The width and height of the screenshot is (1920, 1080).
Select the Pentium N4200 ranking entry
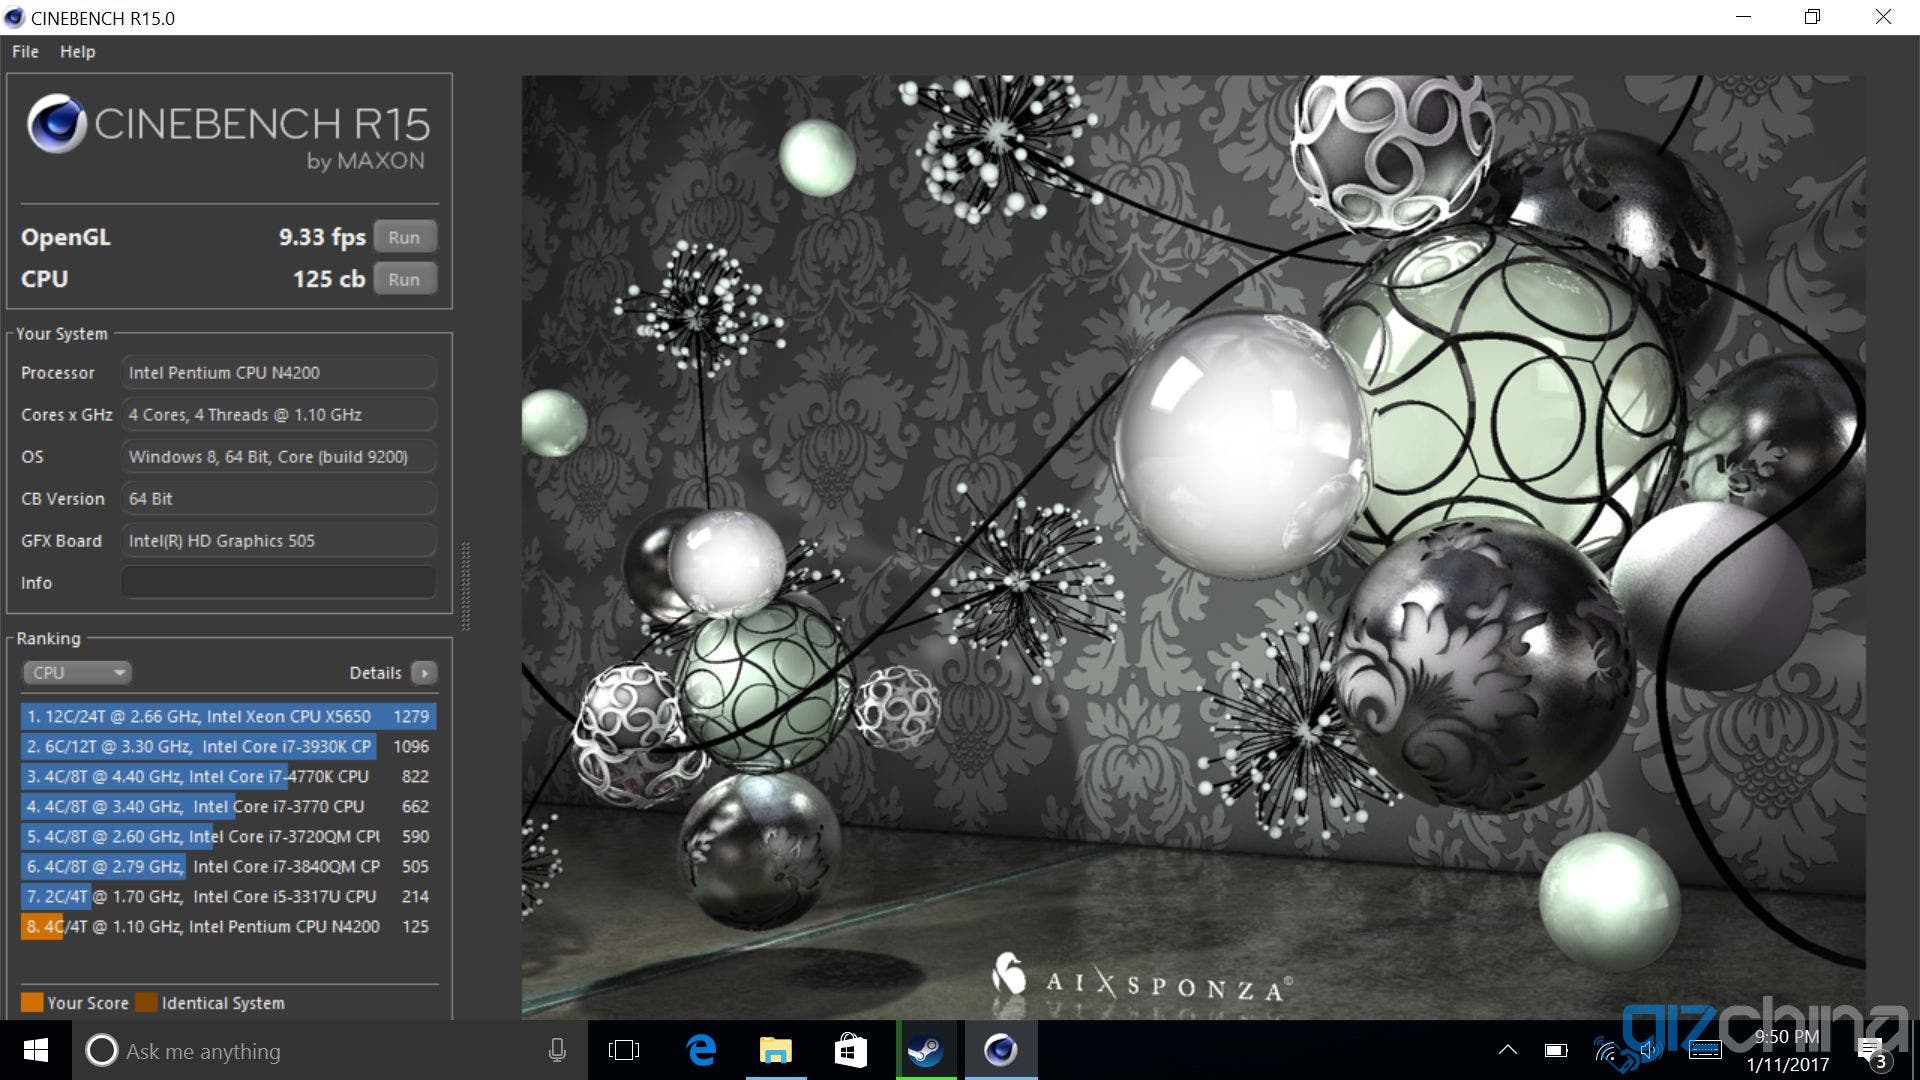[228, 926]
